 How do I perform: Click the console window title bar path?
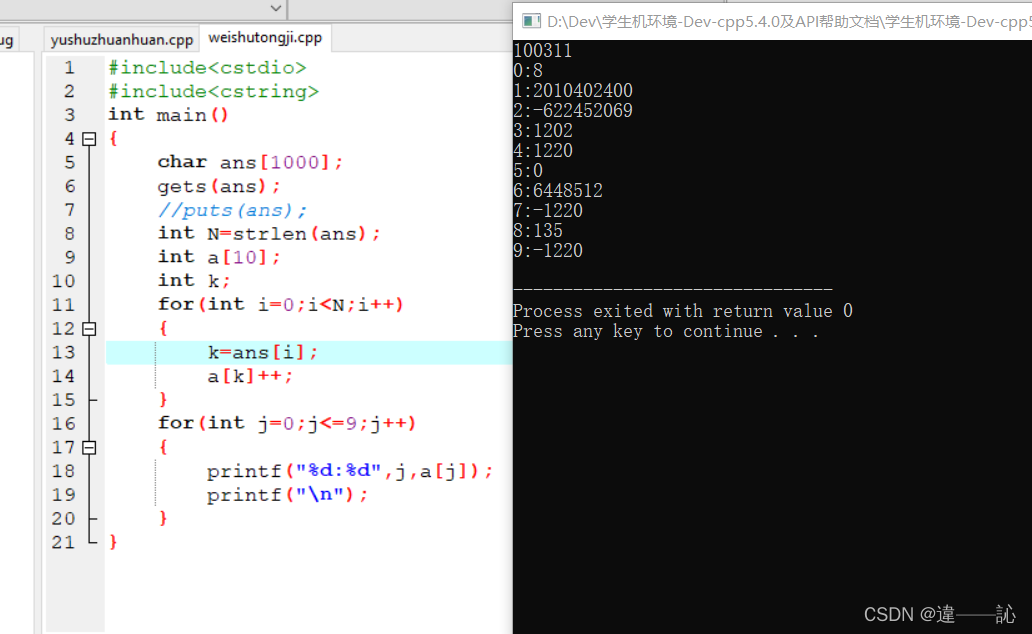point(788,22)
